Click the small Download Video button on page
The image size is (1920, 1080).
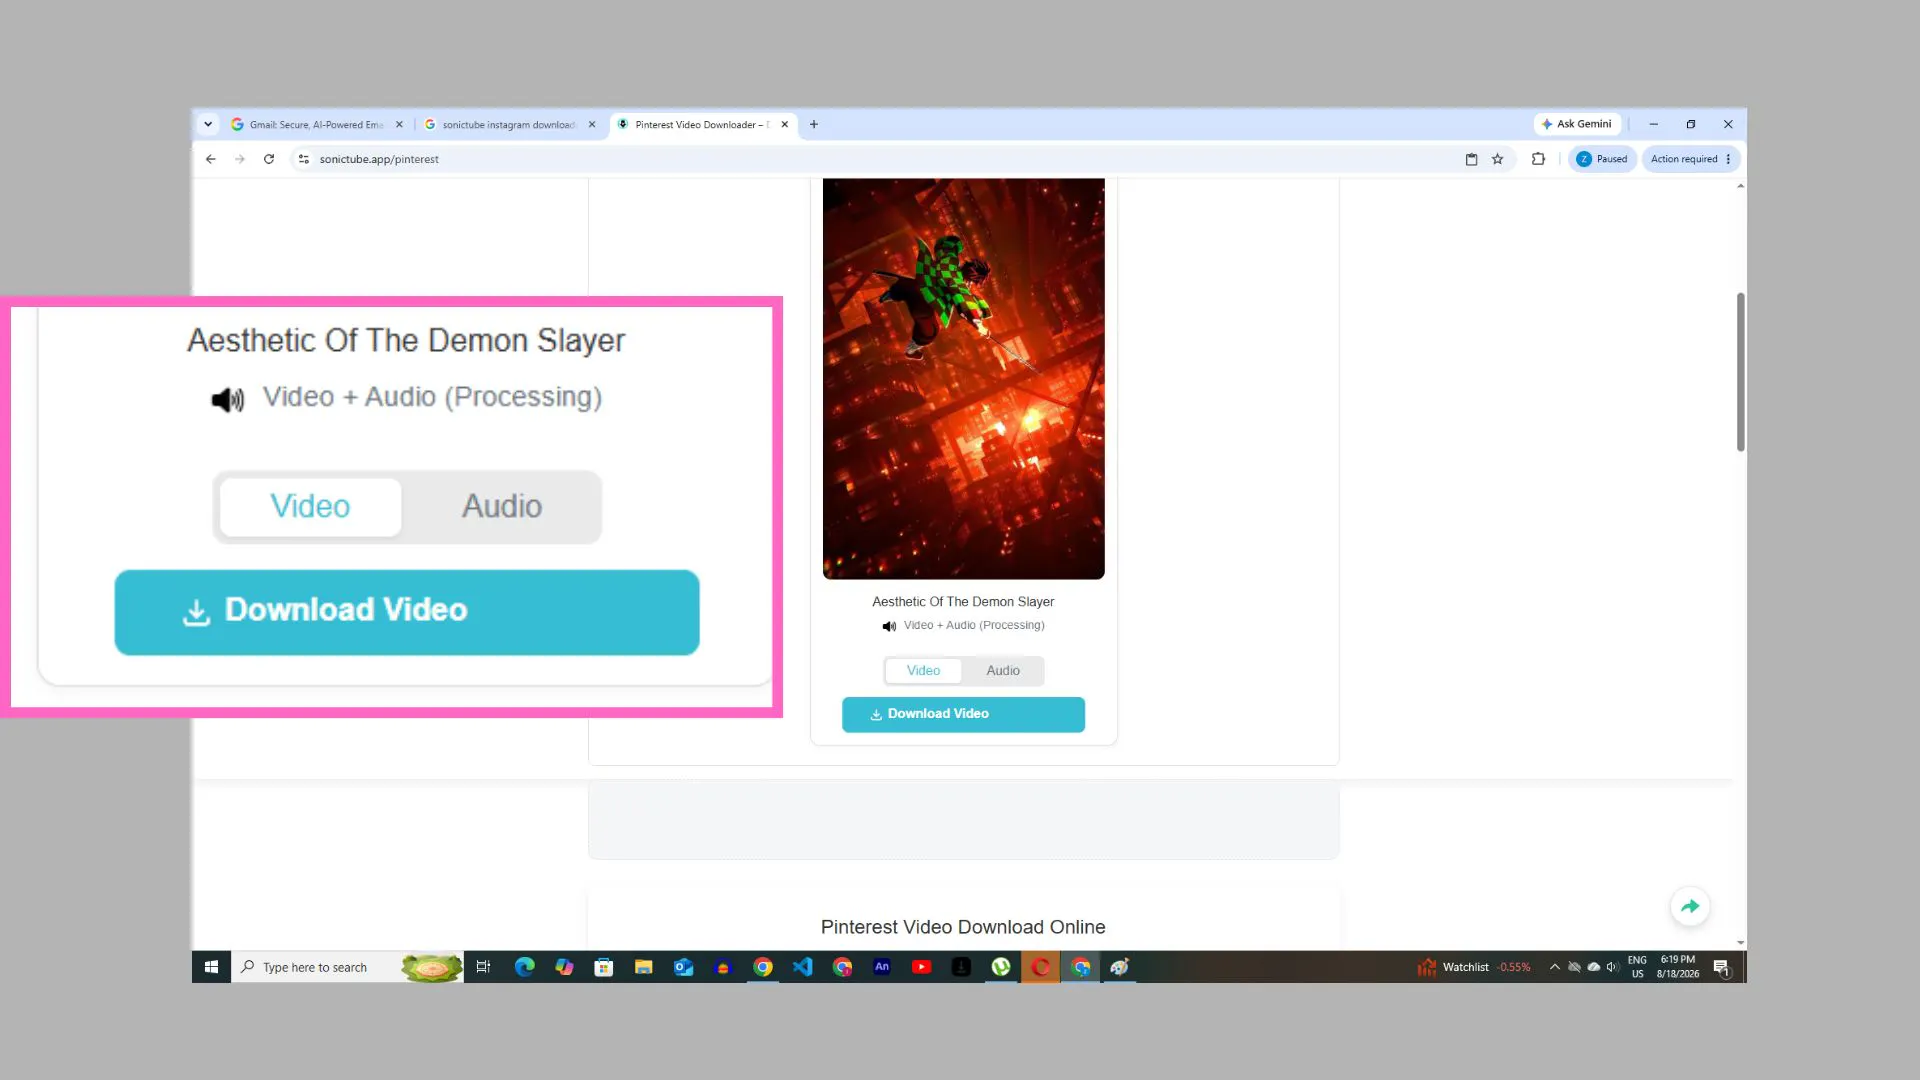tap(963, 714)
